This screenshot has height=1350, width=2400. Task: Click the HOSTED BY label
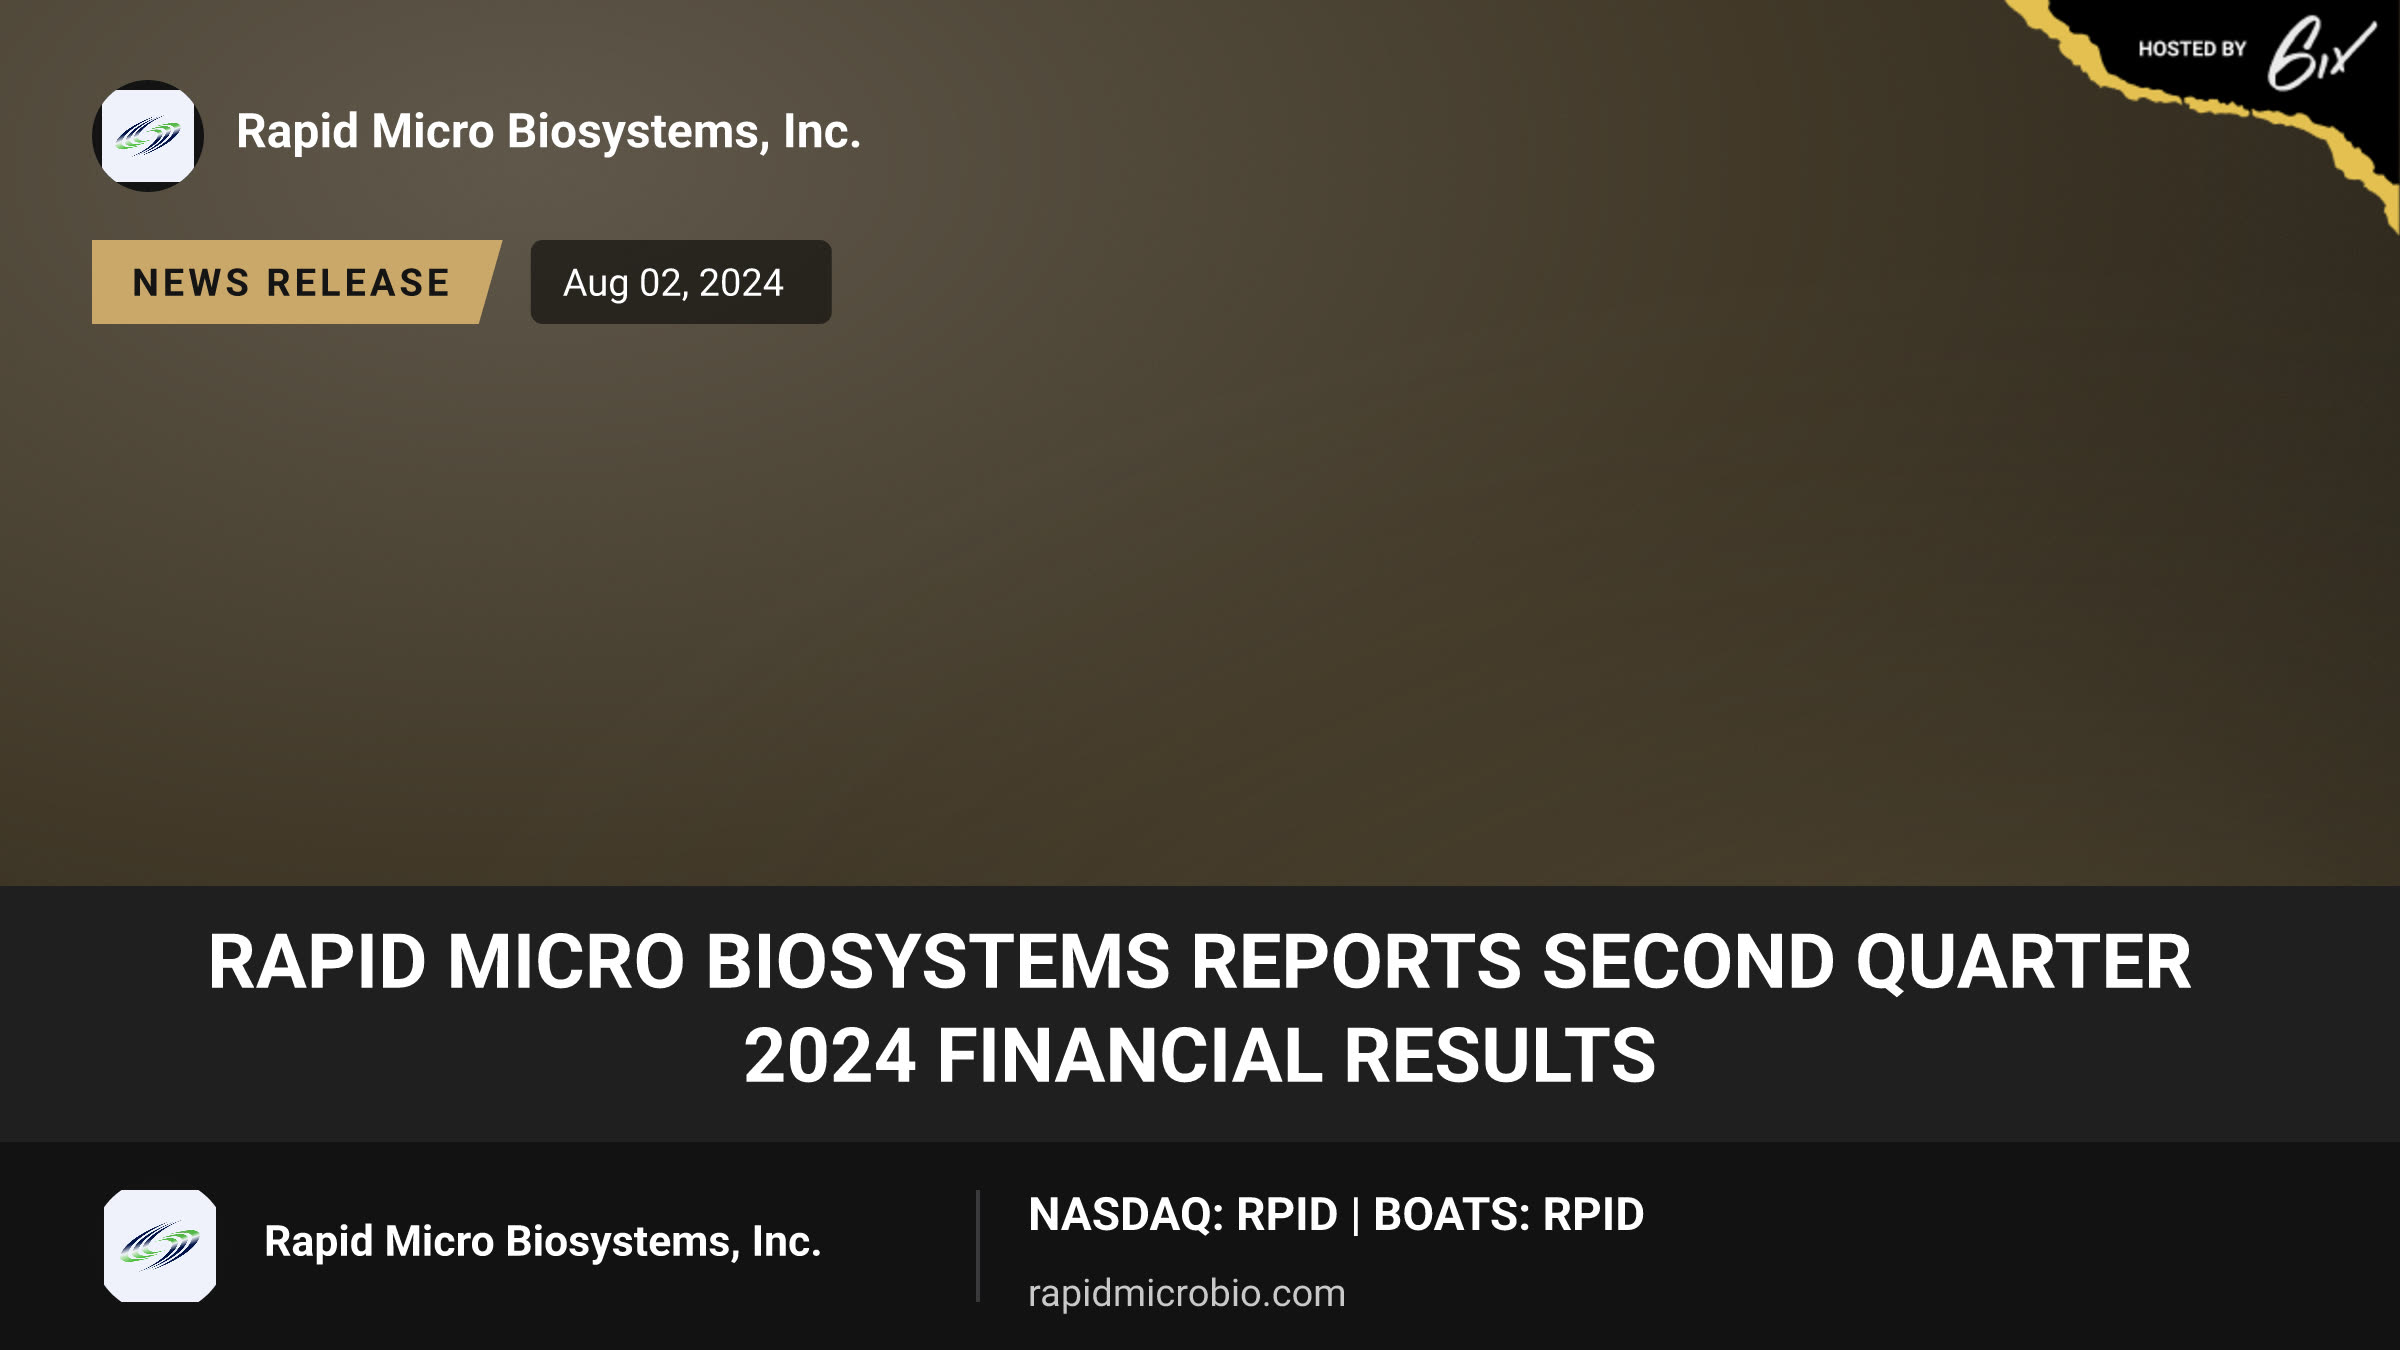[2192, 49]
